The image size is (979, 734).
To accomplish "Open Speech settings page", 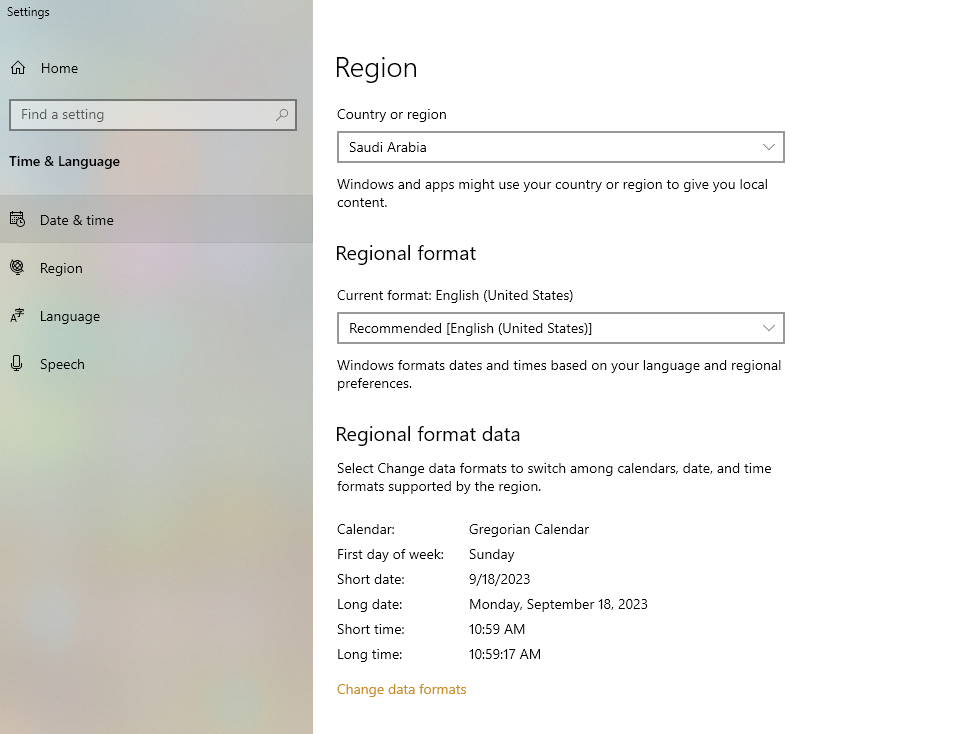I will click(x=156, y=364).
